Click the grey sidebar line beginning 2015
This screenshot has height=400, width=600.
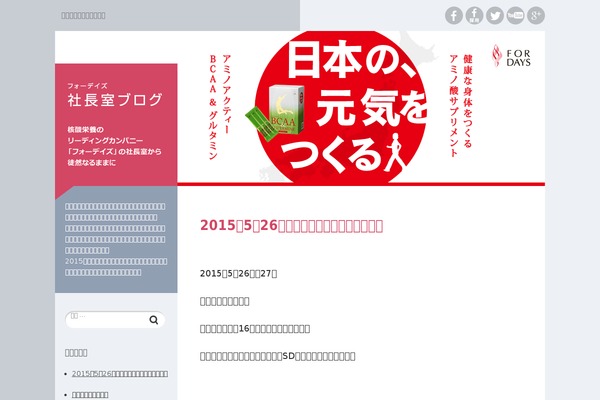click(x=116, y=261)
